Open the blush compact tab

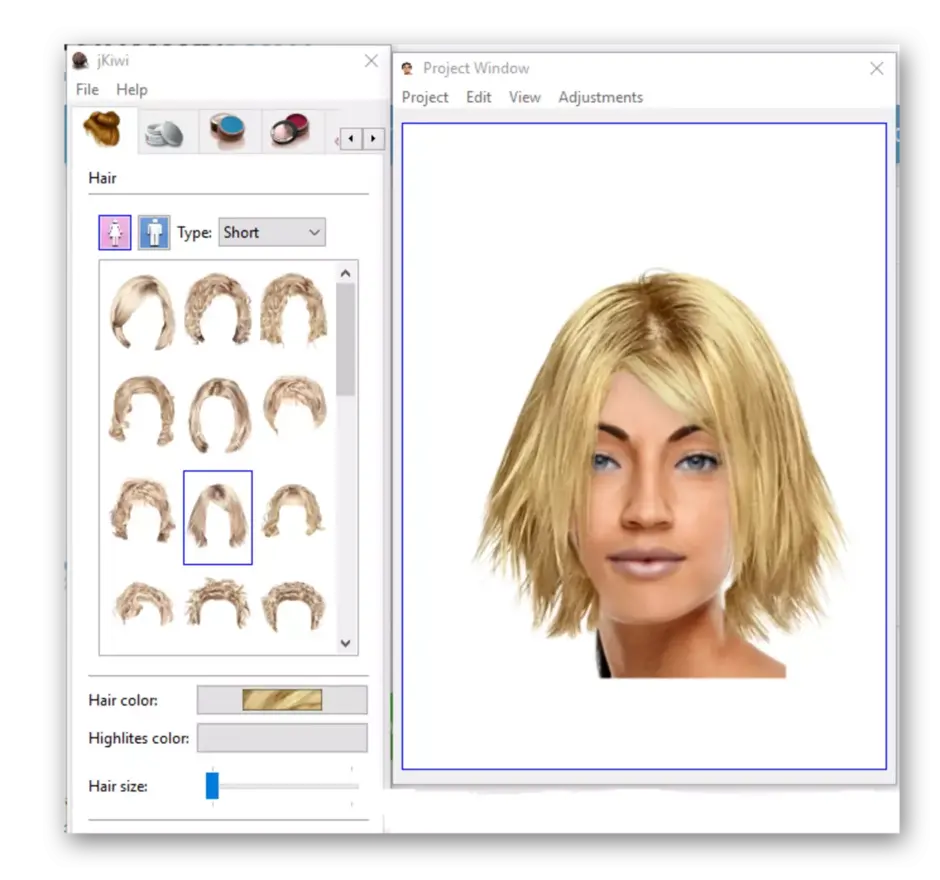[290, 131]
